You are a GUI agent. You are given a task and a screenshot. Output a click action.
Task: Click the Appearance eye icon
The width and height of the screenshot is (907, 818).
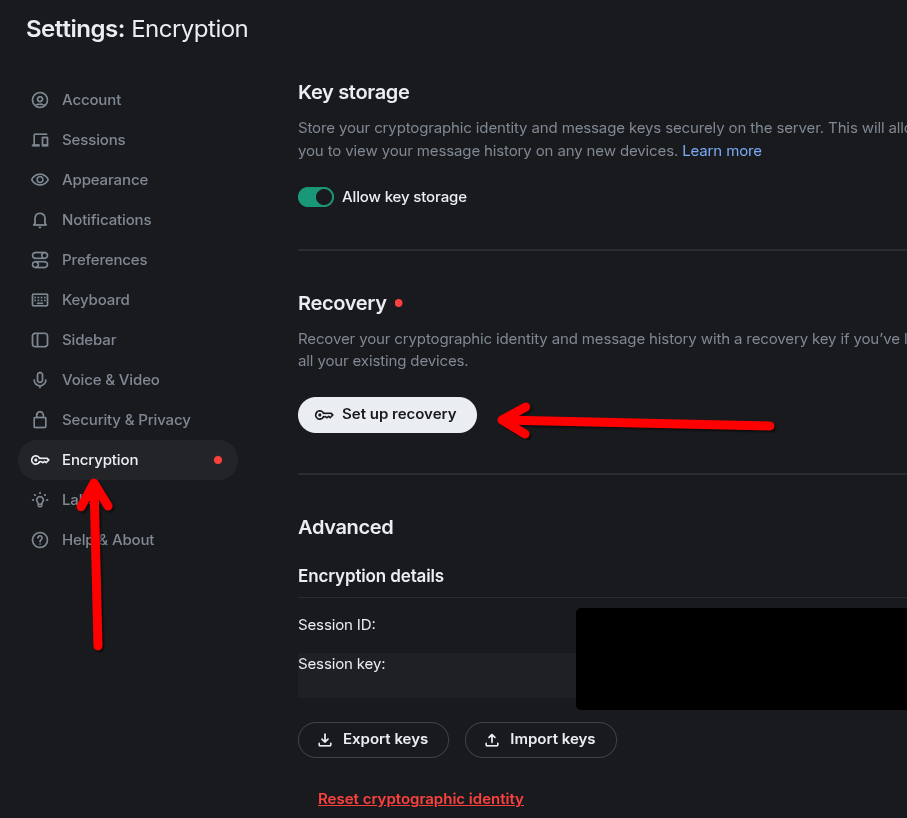coord(40,180)
